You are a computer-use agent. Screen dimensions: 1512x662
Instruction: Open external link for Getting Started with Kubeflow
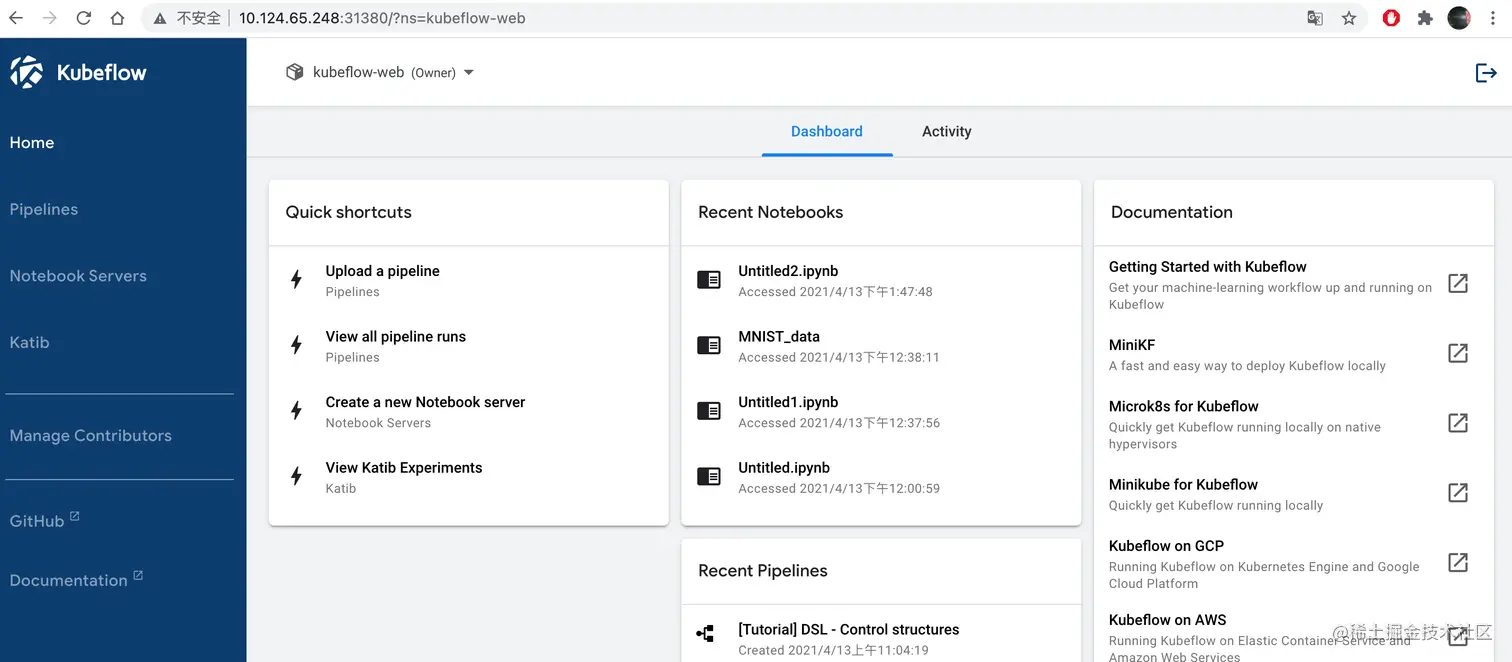(1458, 284)
